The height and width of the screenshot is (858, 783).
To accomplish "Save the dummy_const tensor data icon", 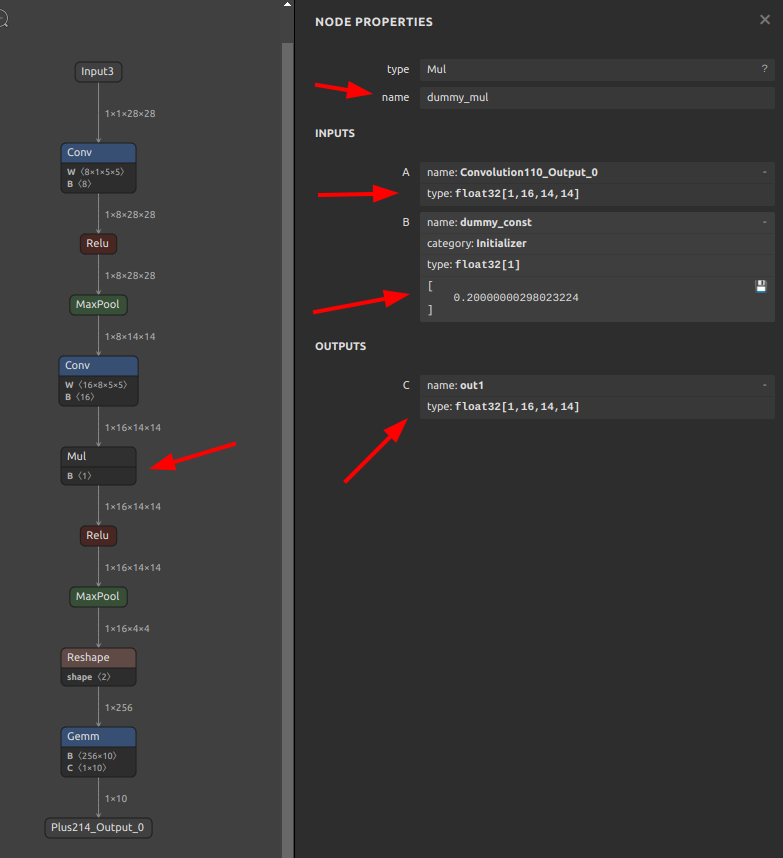I will 760,287.
